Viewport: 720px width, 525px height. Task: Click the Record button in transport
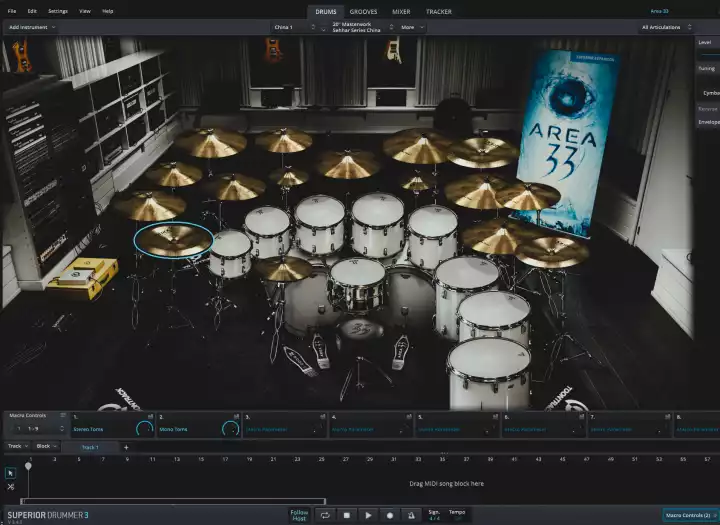390,515
